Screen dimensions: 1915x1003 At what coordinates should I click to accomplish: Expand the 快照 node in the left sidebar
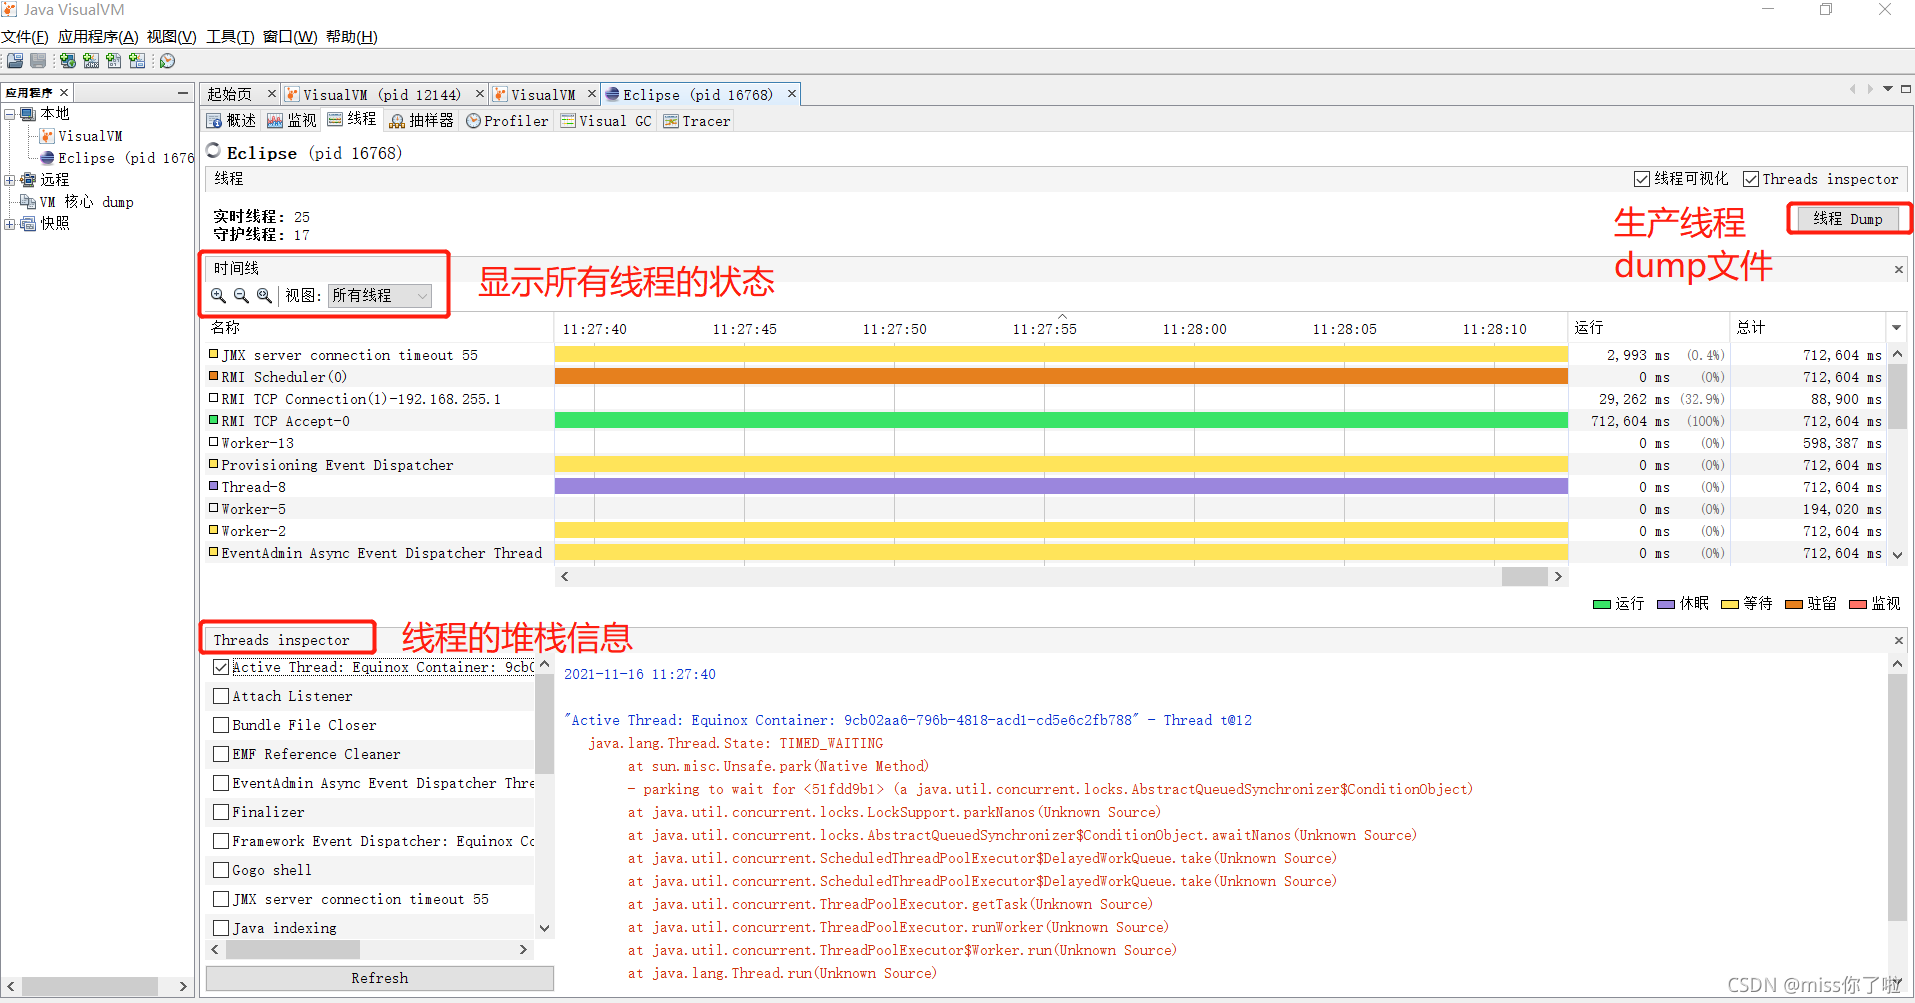11,223
